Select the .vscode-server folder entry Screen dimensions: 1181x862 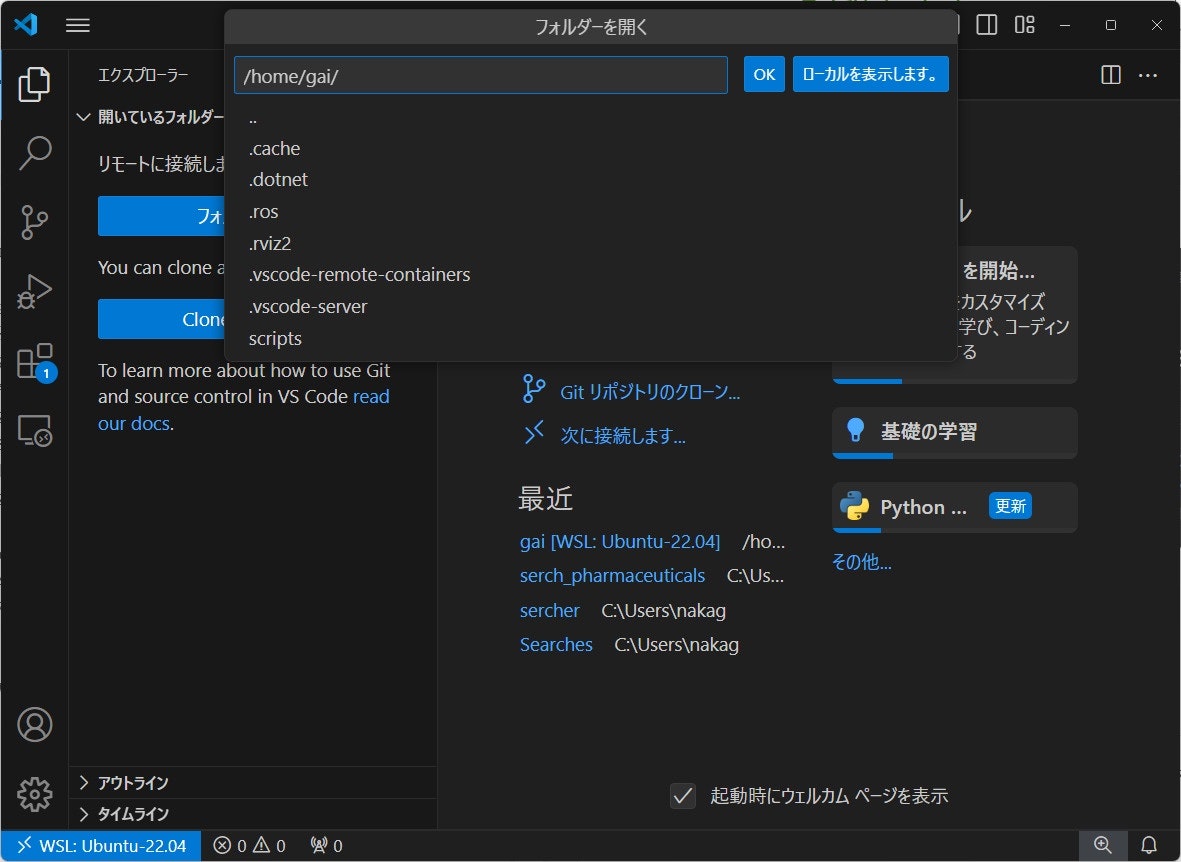[x=590, y=307]
